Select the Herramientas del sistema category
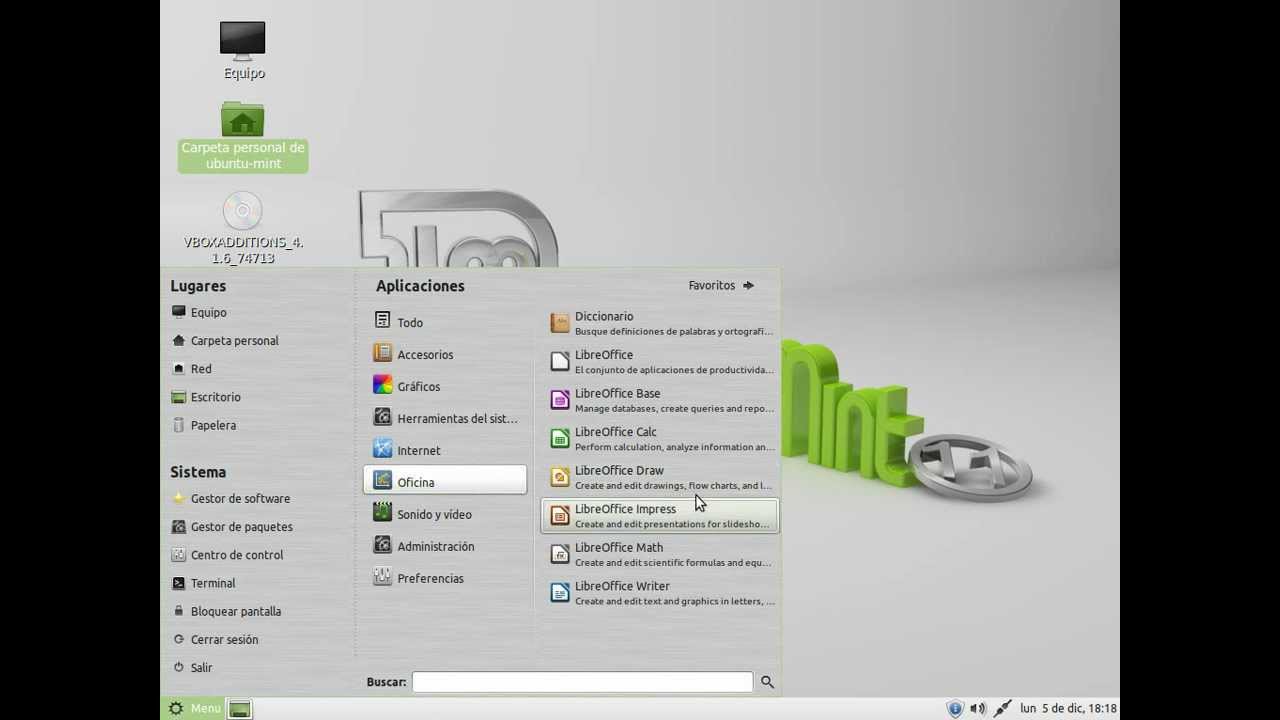 [x=445, y=418]
